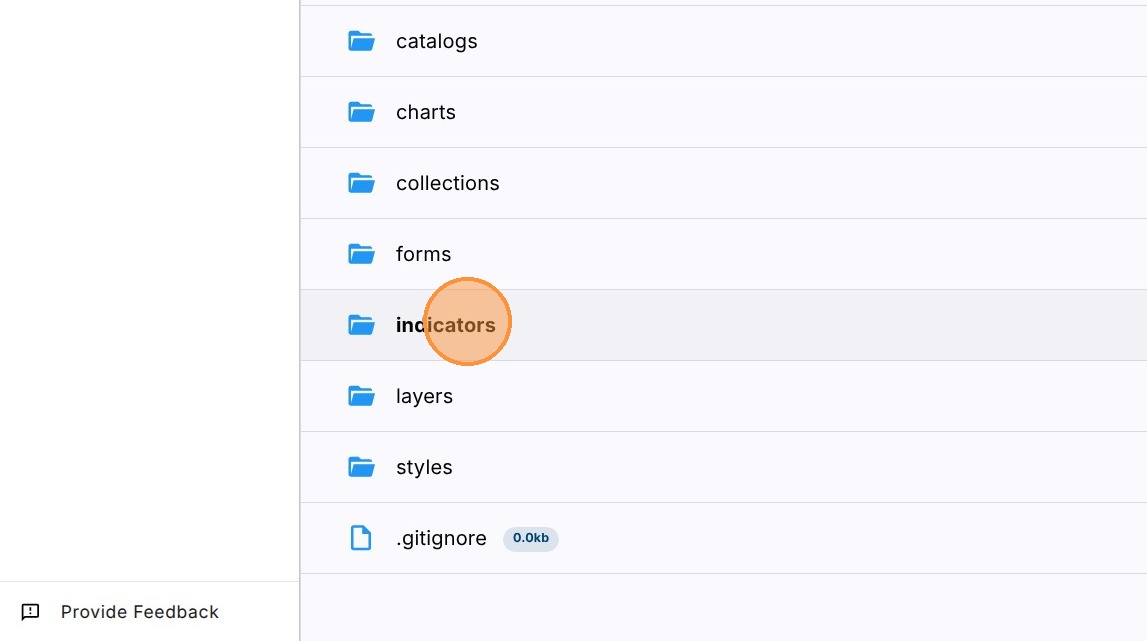Browse the styles folder by its name
This screenshot has width=1147, height=641.
(424, 467)
